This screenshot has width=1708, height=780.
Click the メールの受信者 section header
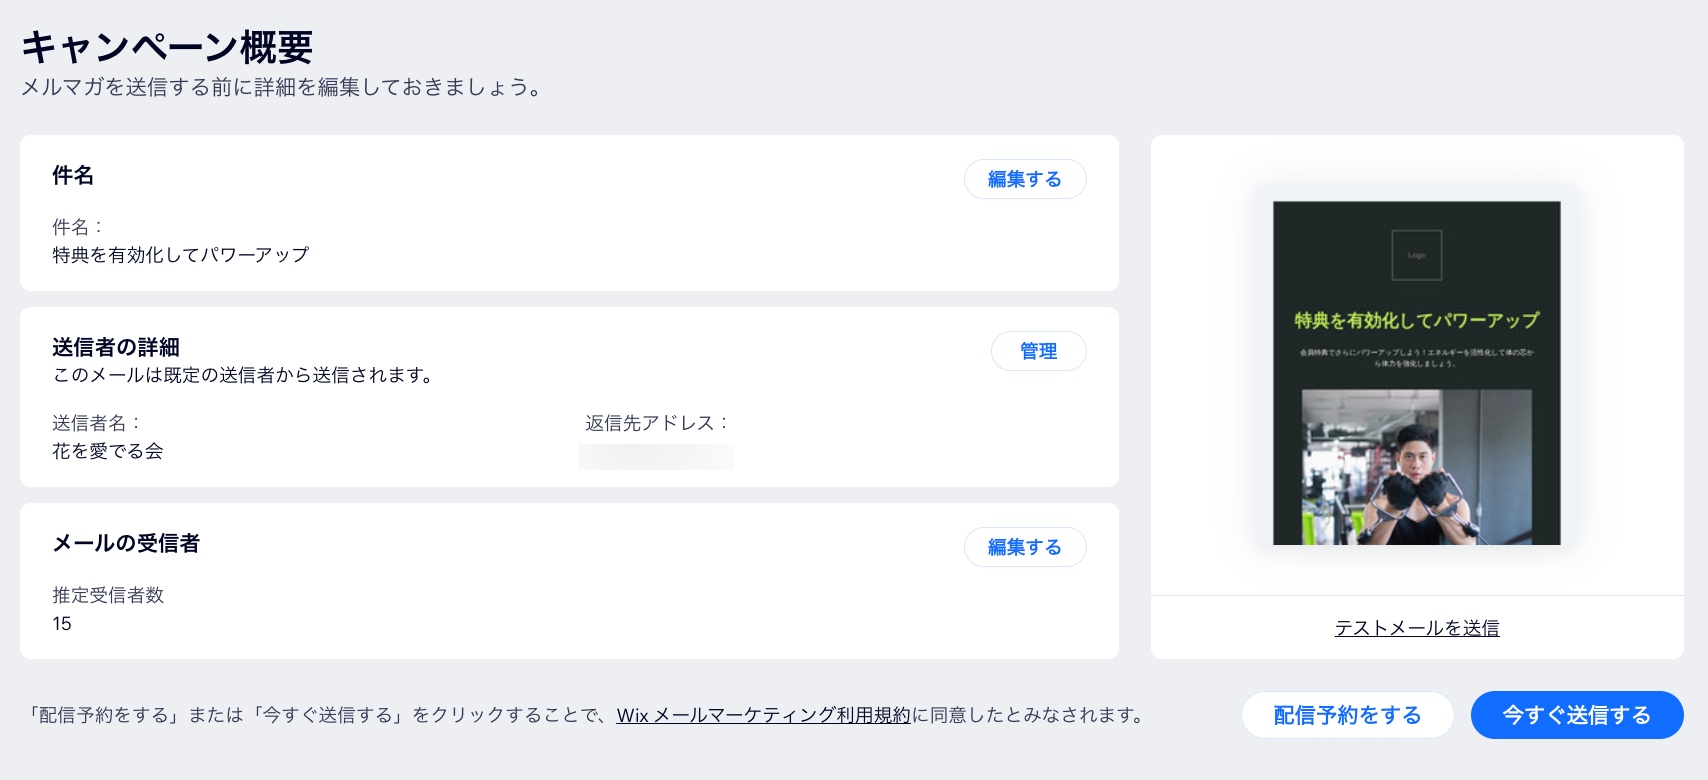click(126, 544)
